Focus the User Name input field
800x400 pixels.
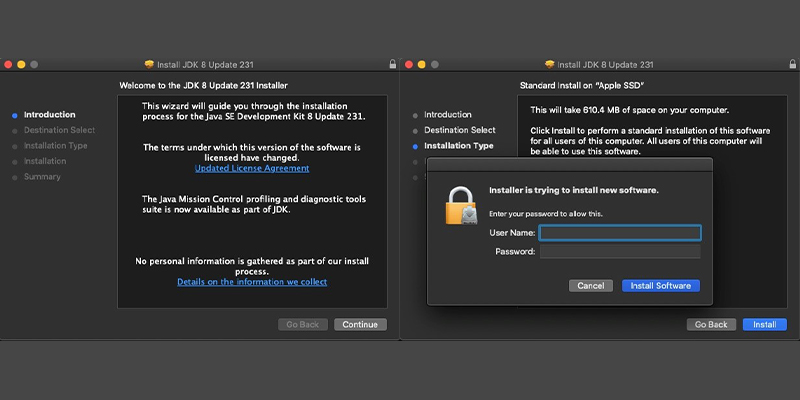click(620, 233)
